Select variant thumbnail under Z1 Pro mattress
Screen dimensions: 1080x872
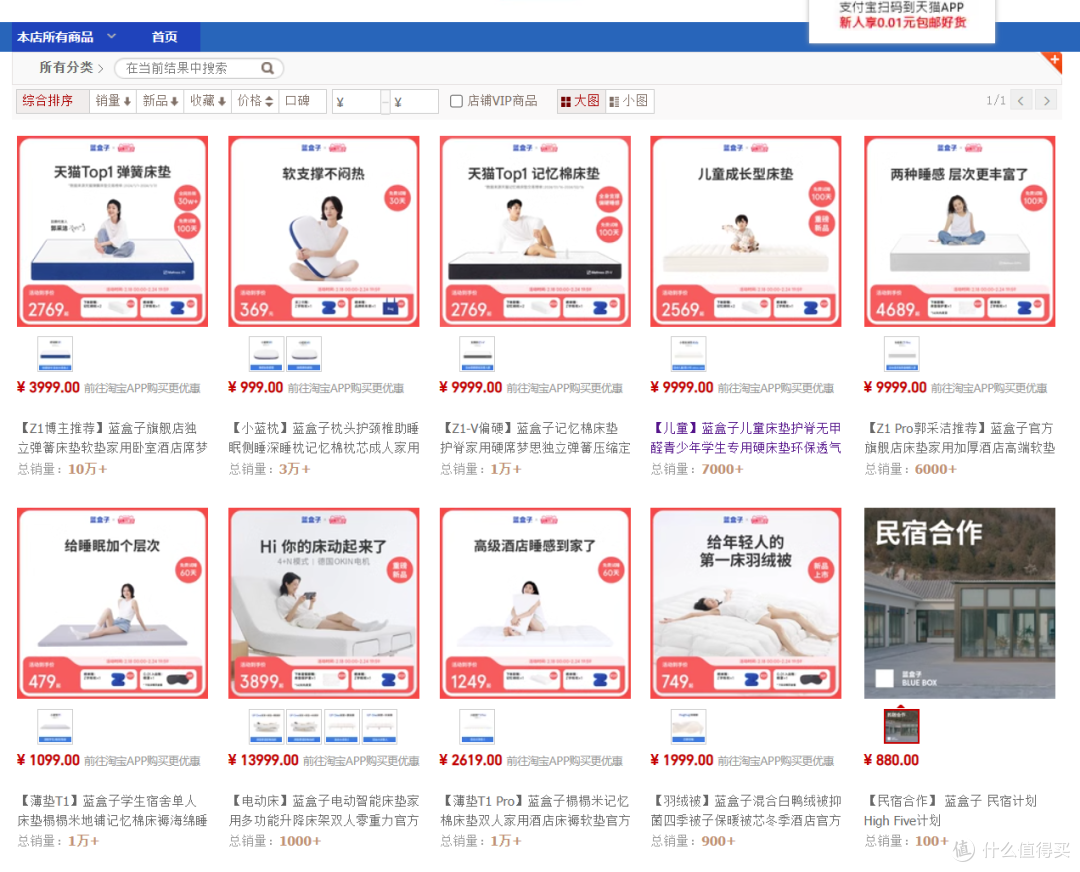(902, 354)
